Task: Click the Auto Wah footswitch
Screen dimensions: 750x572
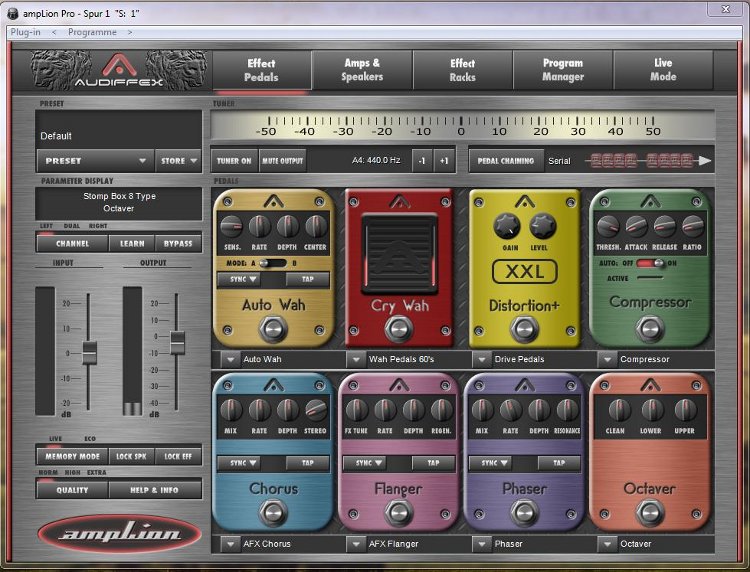Action: click(273, 329)
